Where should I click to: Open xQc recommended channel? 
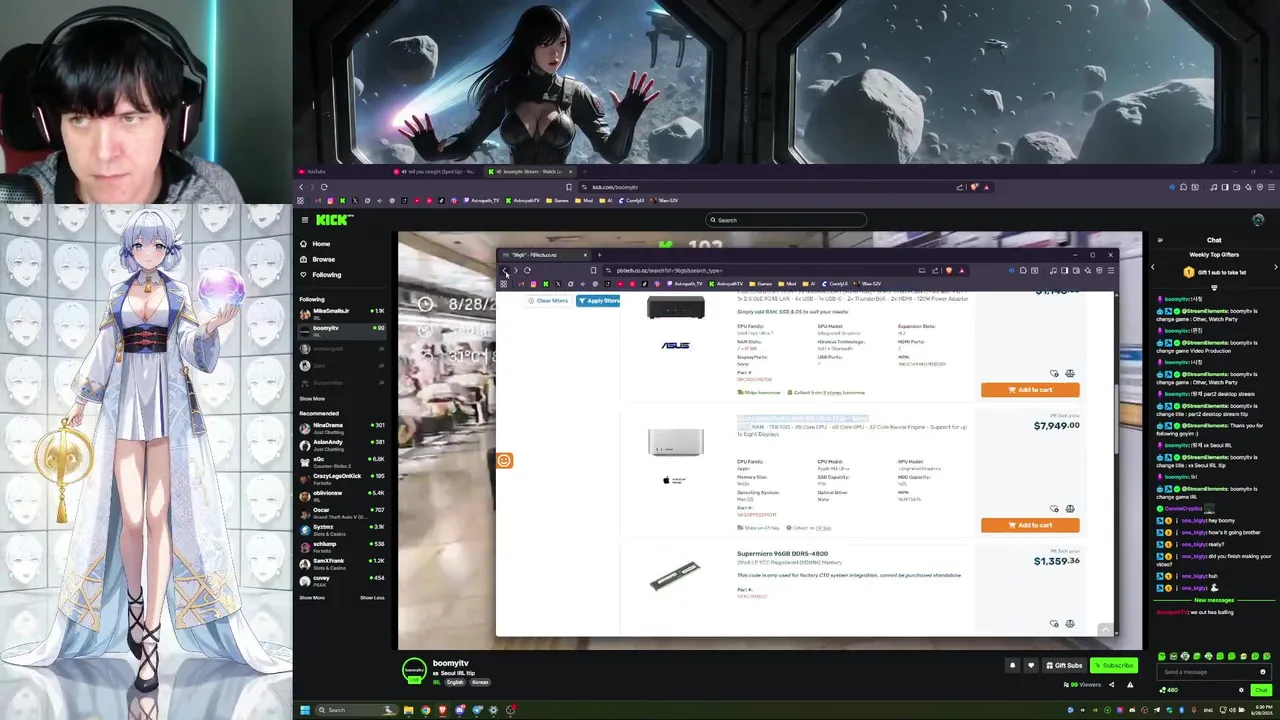point(342,461)
